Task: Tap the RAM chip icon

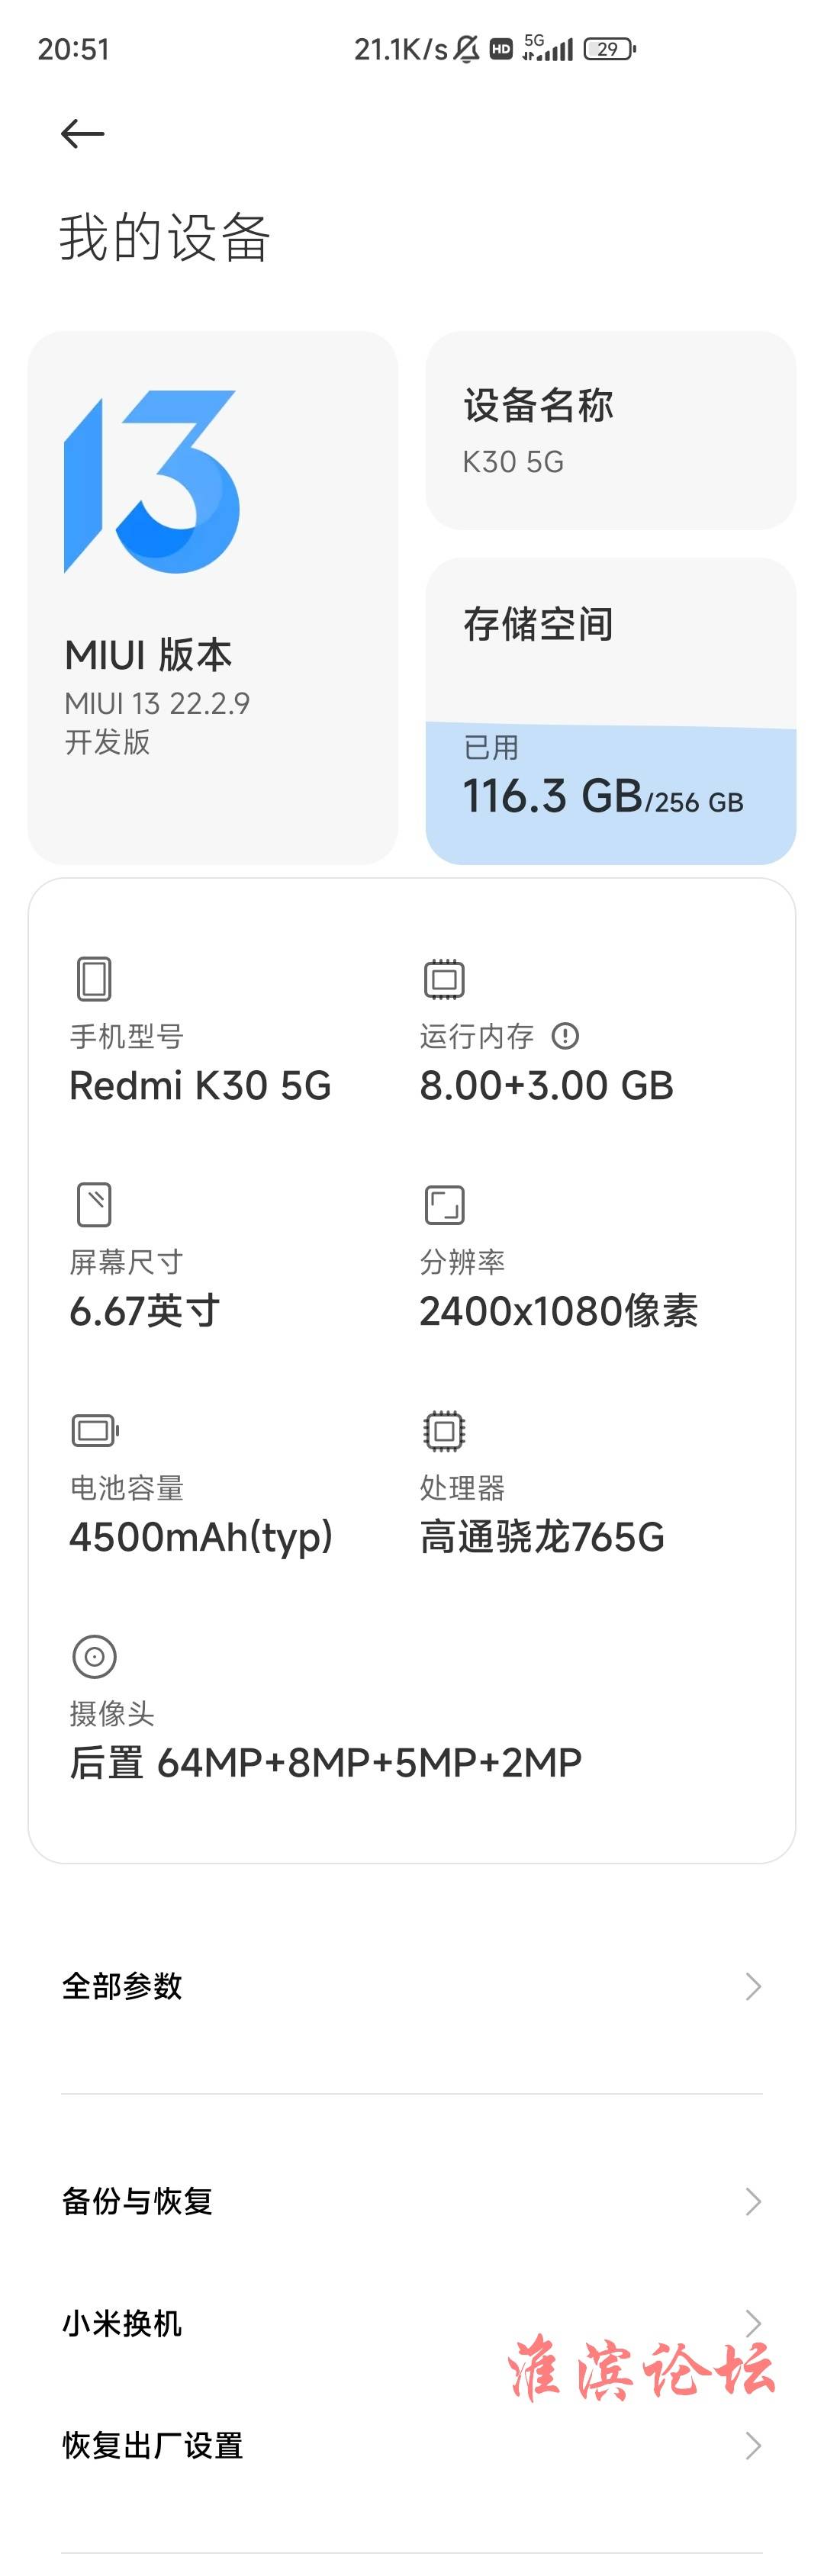Action: coord(444,978)
